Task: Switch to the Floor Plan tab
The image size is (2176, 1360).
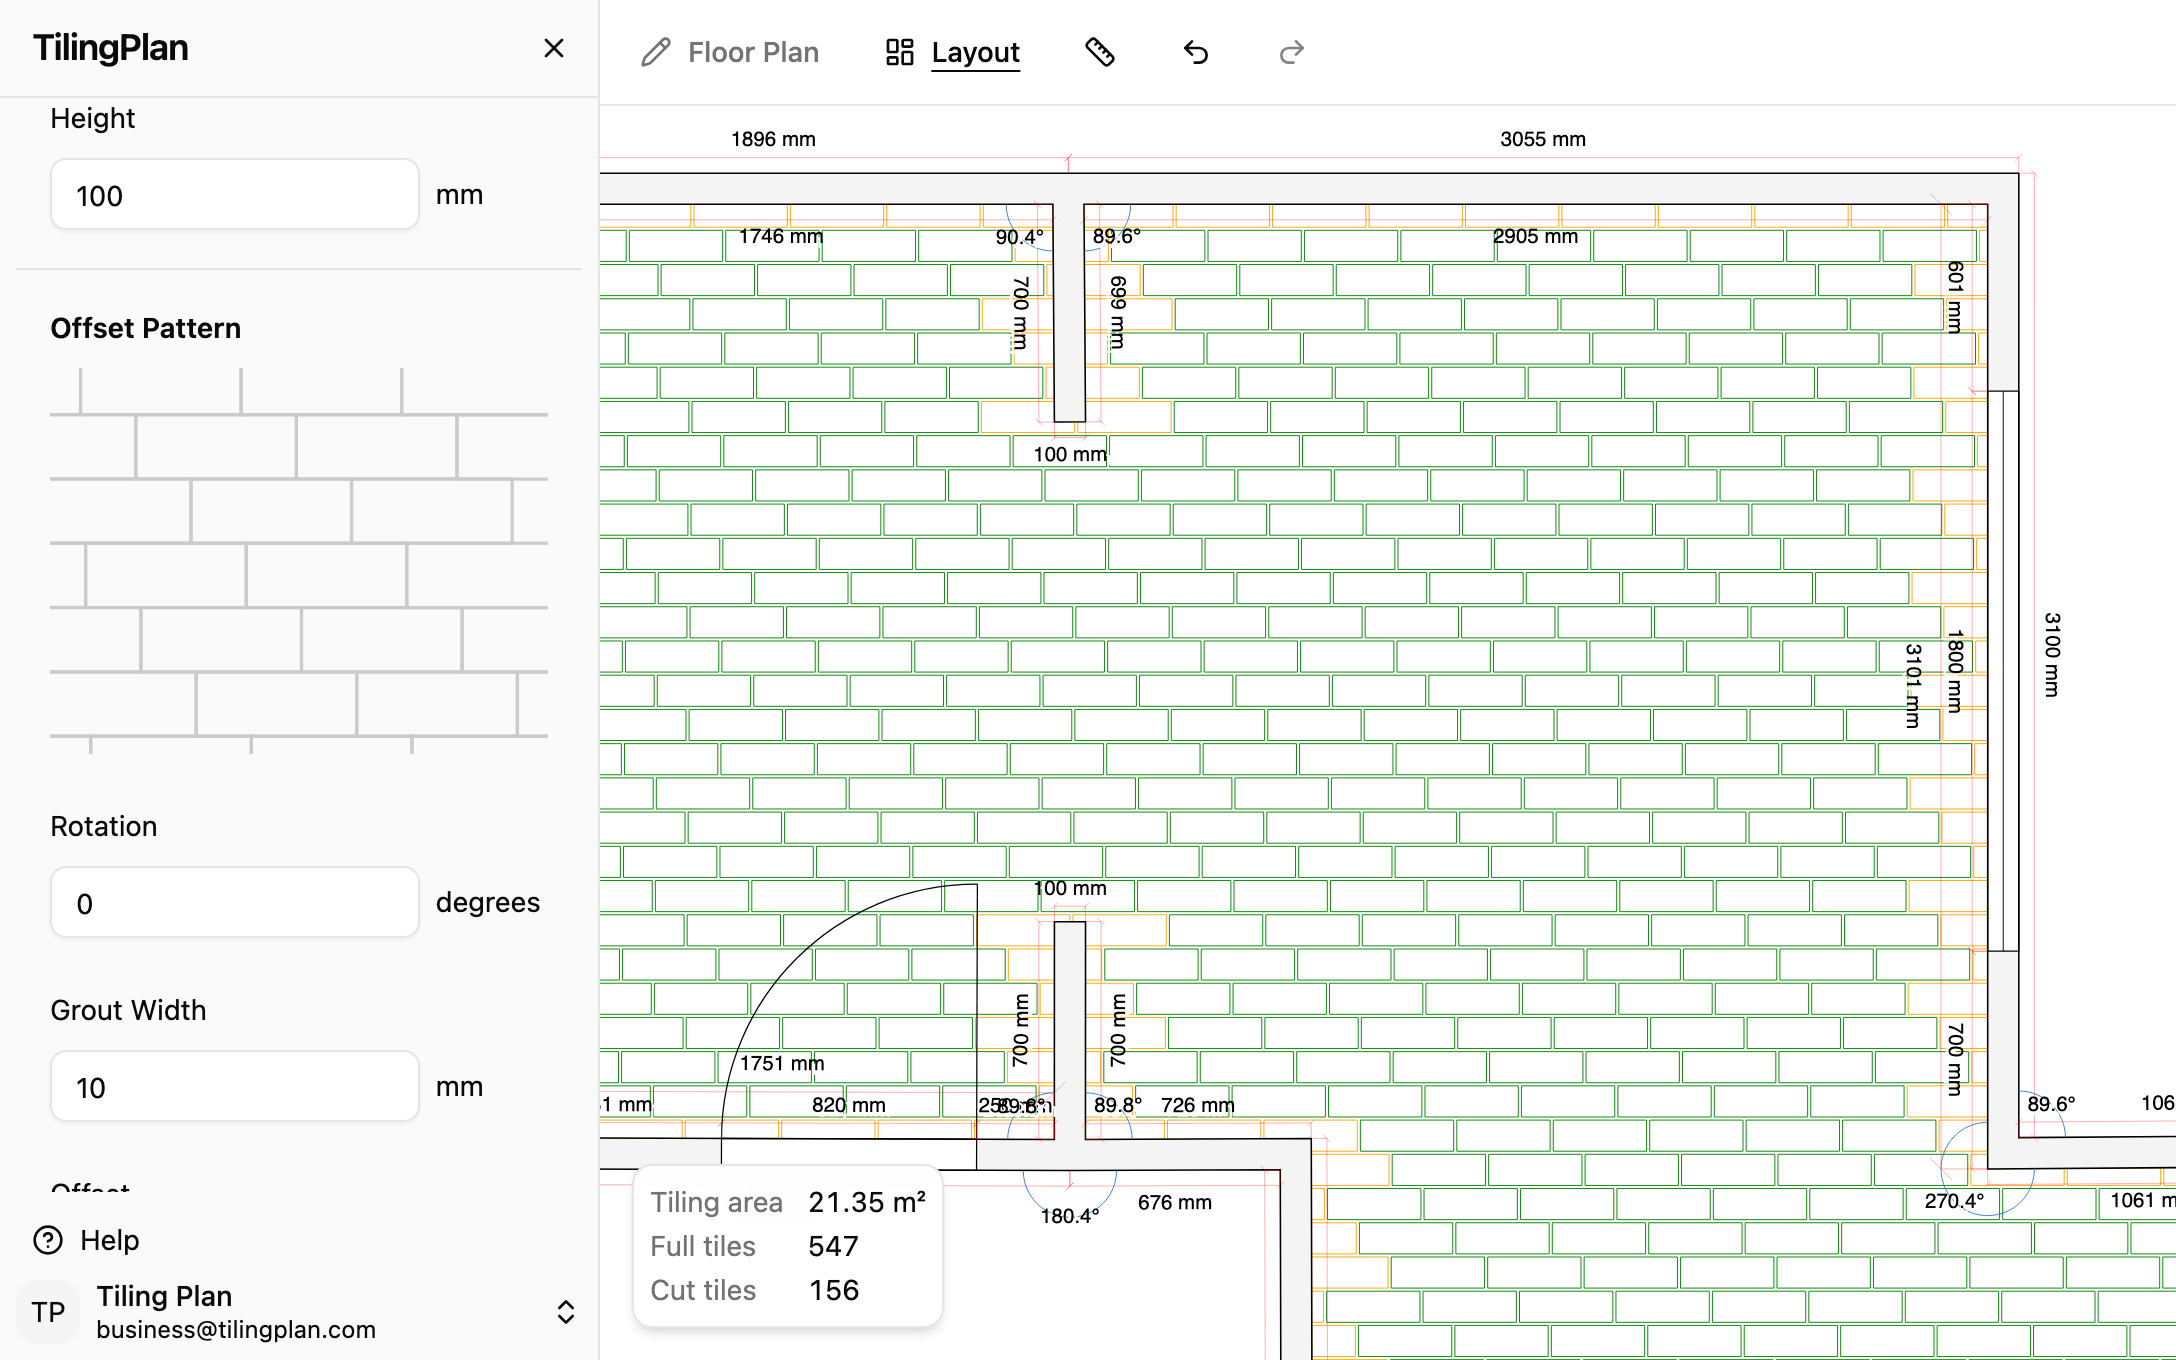Action: [730, 52]
